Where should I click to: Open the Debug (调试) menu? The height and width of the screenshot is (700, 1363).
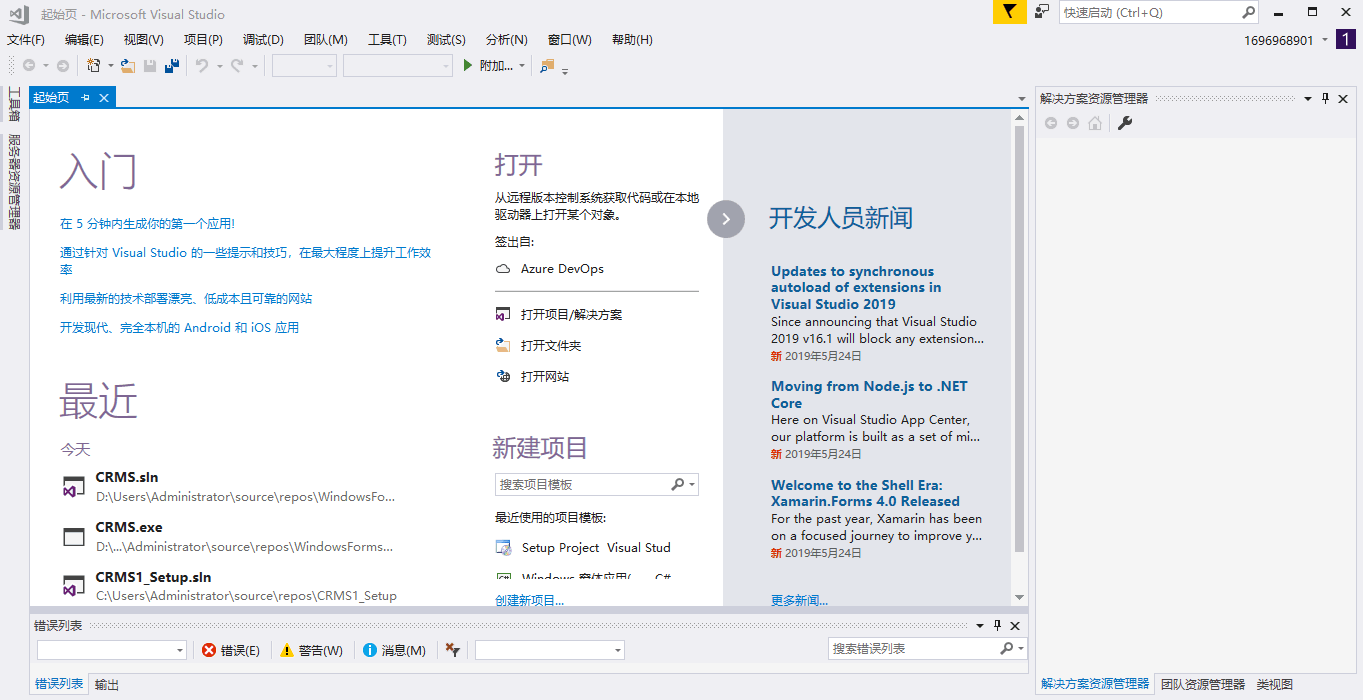263,40
